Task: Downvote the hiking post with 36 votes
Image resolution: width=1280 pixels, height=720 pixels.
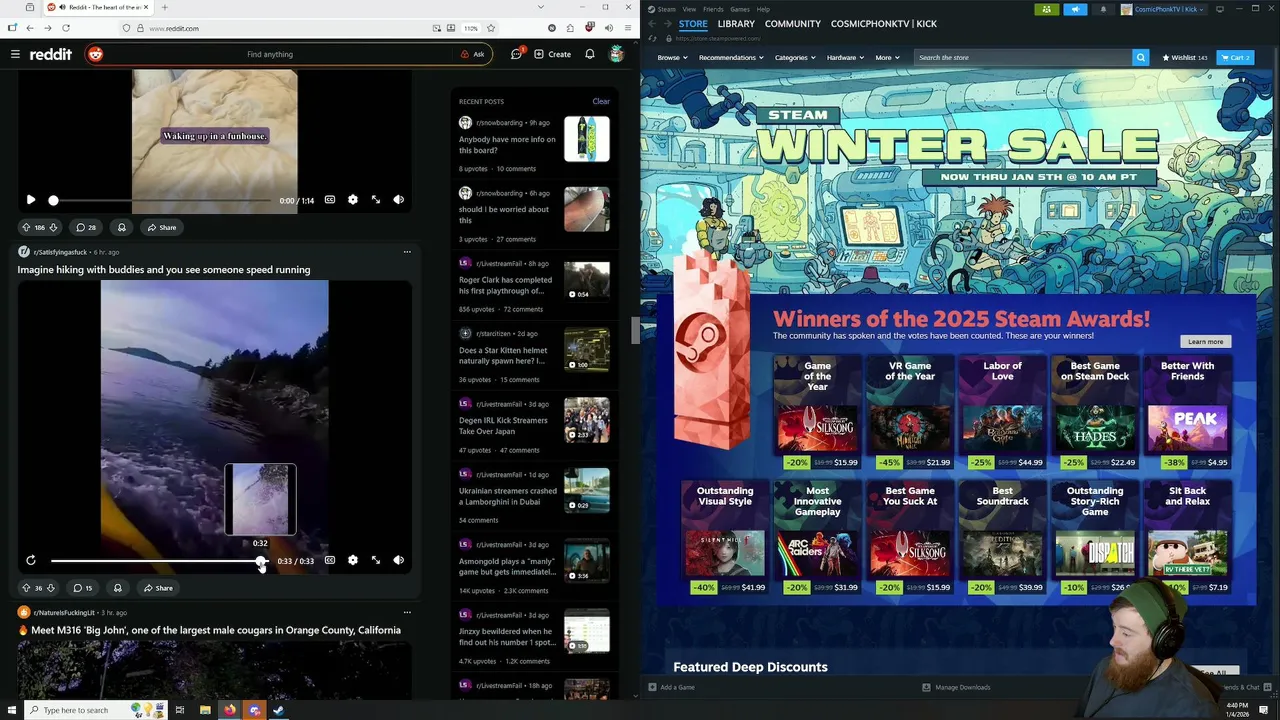Action: pyautogui.click(x=51, y=588)
